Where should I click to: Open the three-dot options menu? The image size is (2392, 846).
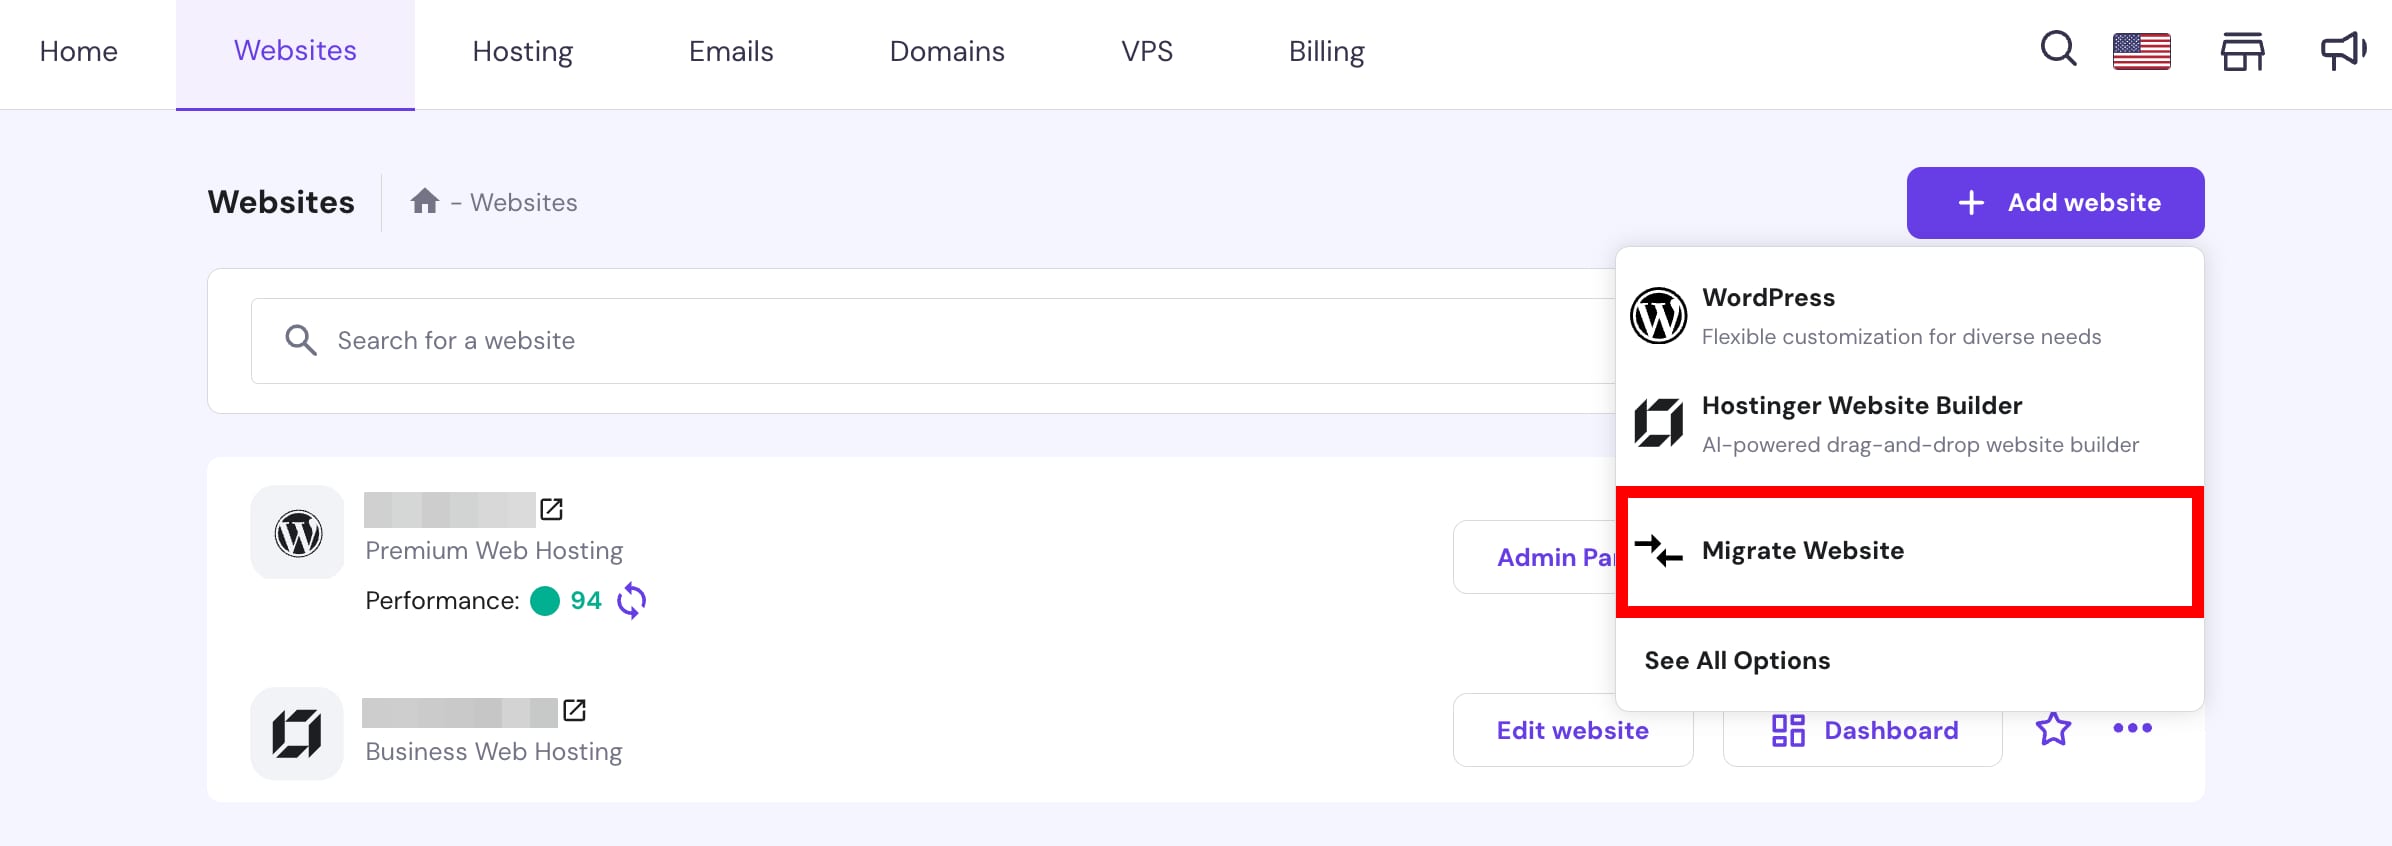2133,729
